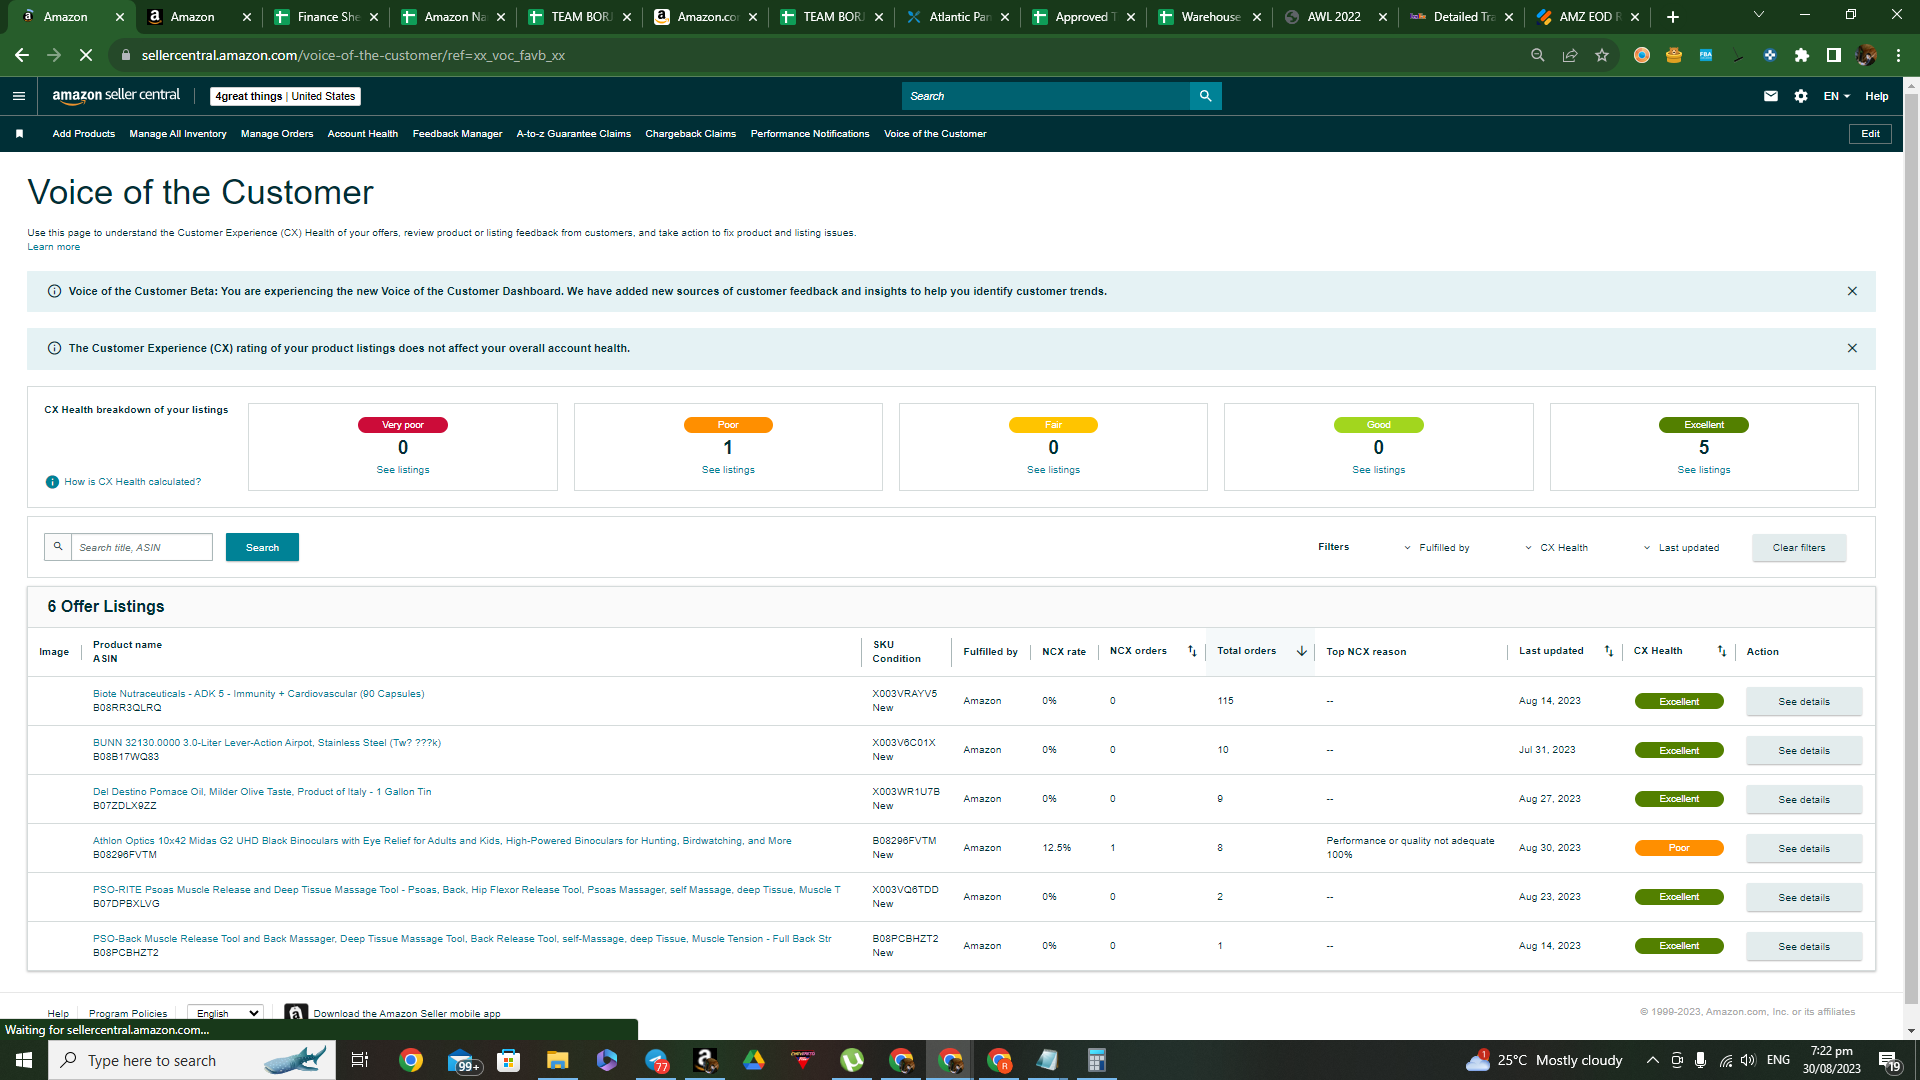Click the bookmark flag icon before Add Products
This screenshot has height=1080, width=1920.
tap(19, 134)
